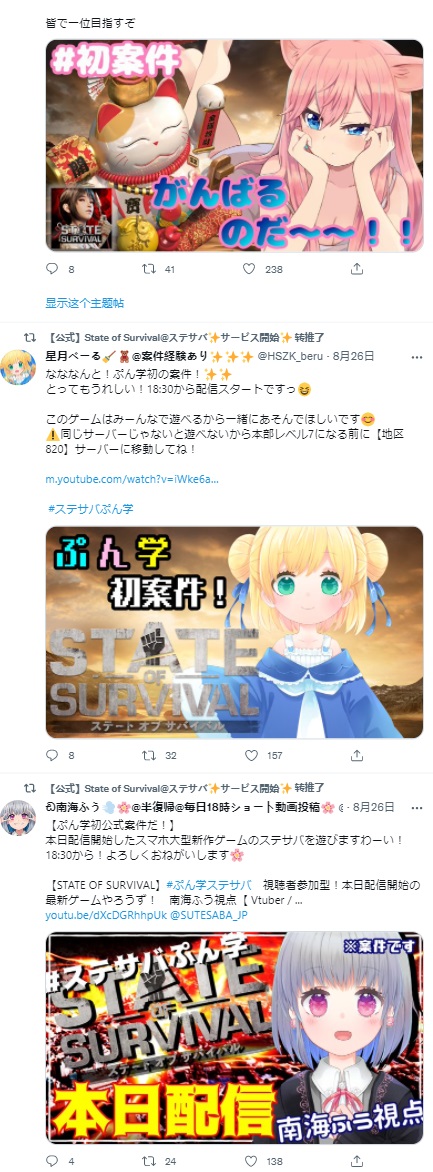
Task: Open the #ステサバぷん学 hashtag
Action: [90, 509]
